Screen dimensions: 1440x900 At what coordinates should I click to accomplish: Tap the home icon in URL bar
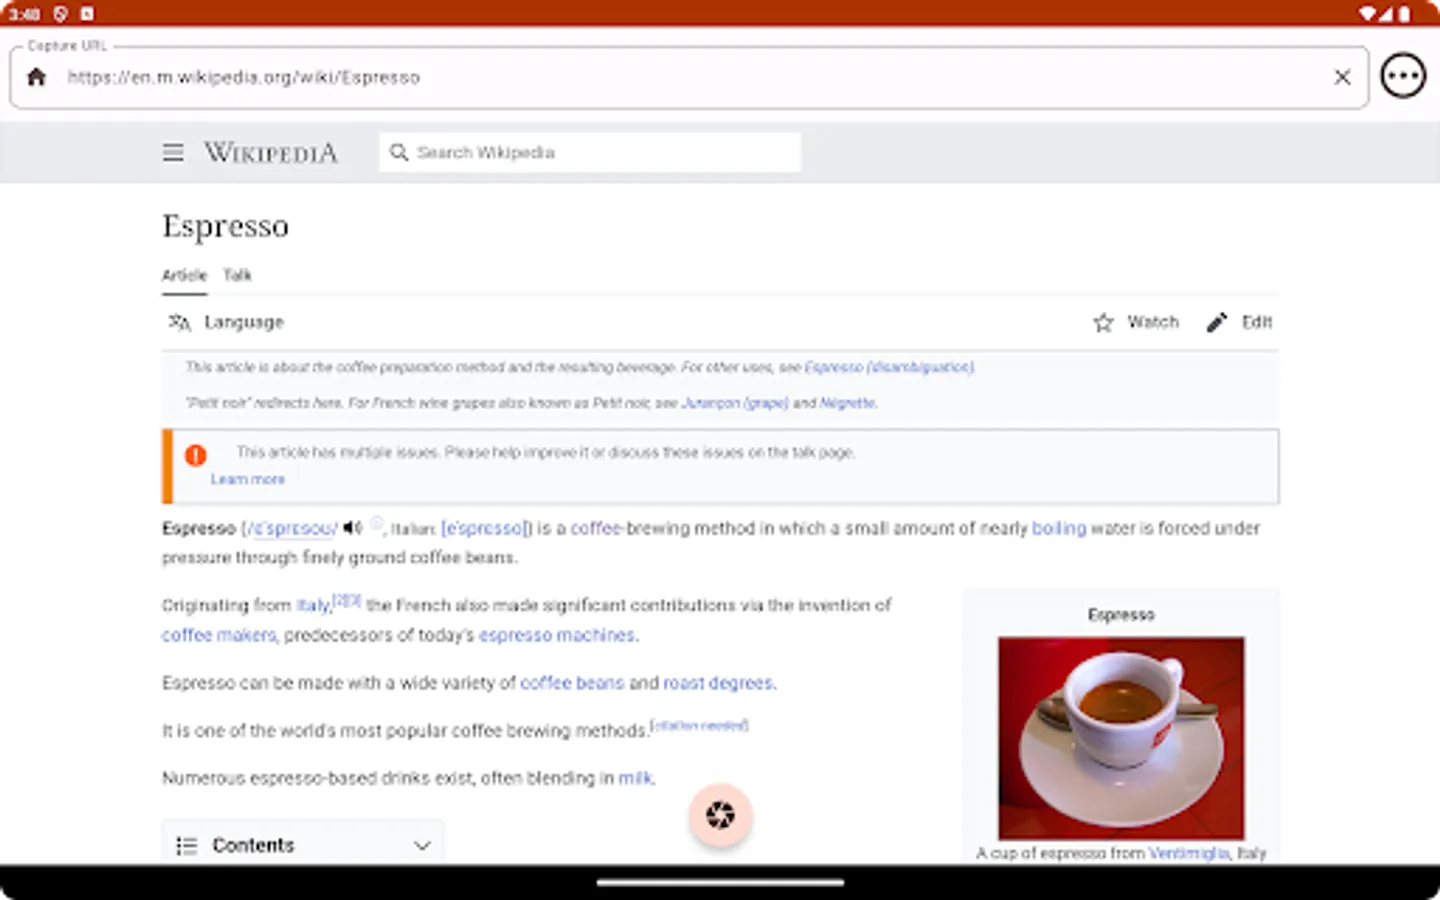(x=37, y=77)
